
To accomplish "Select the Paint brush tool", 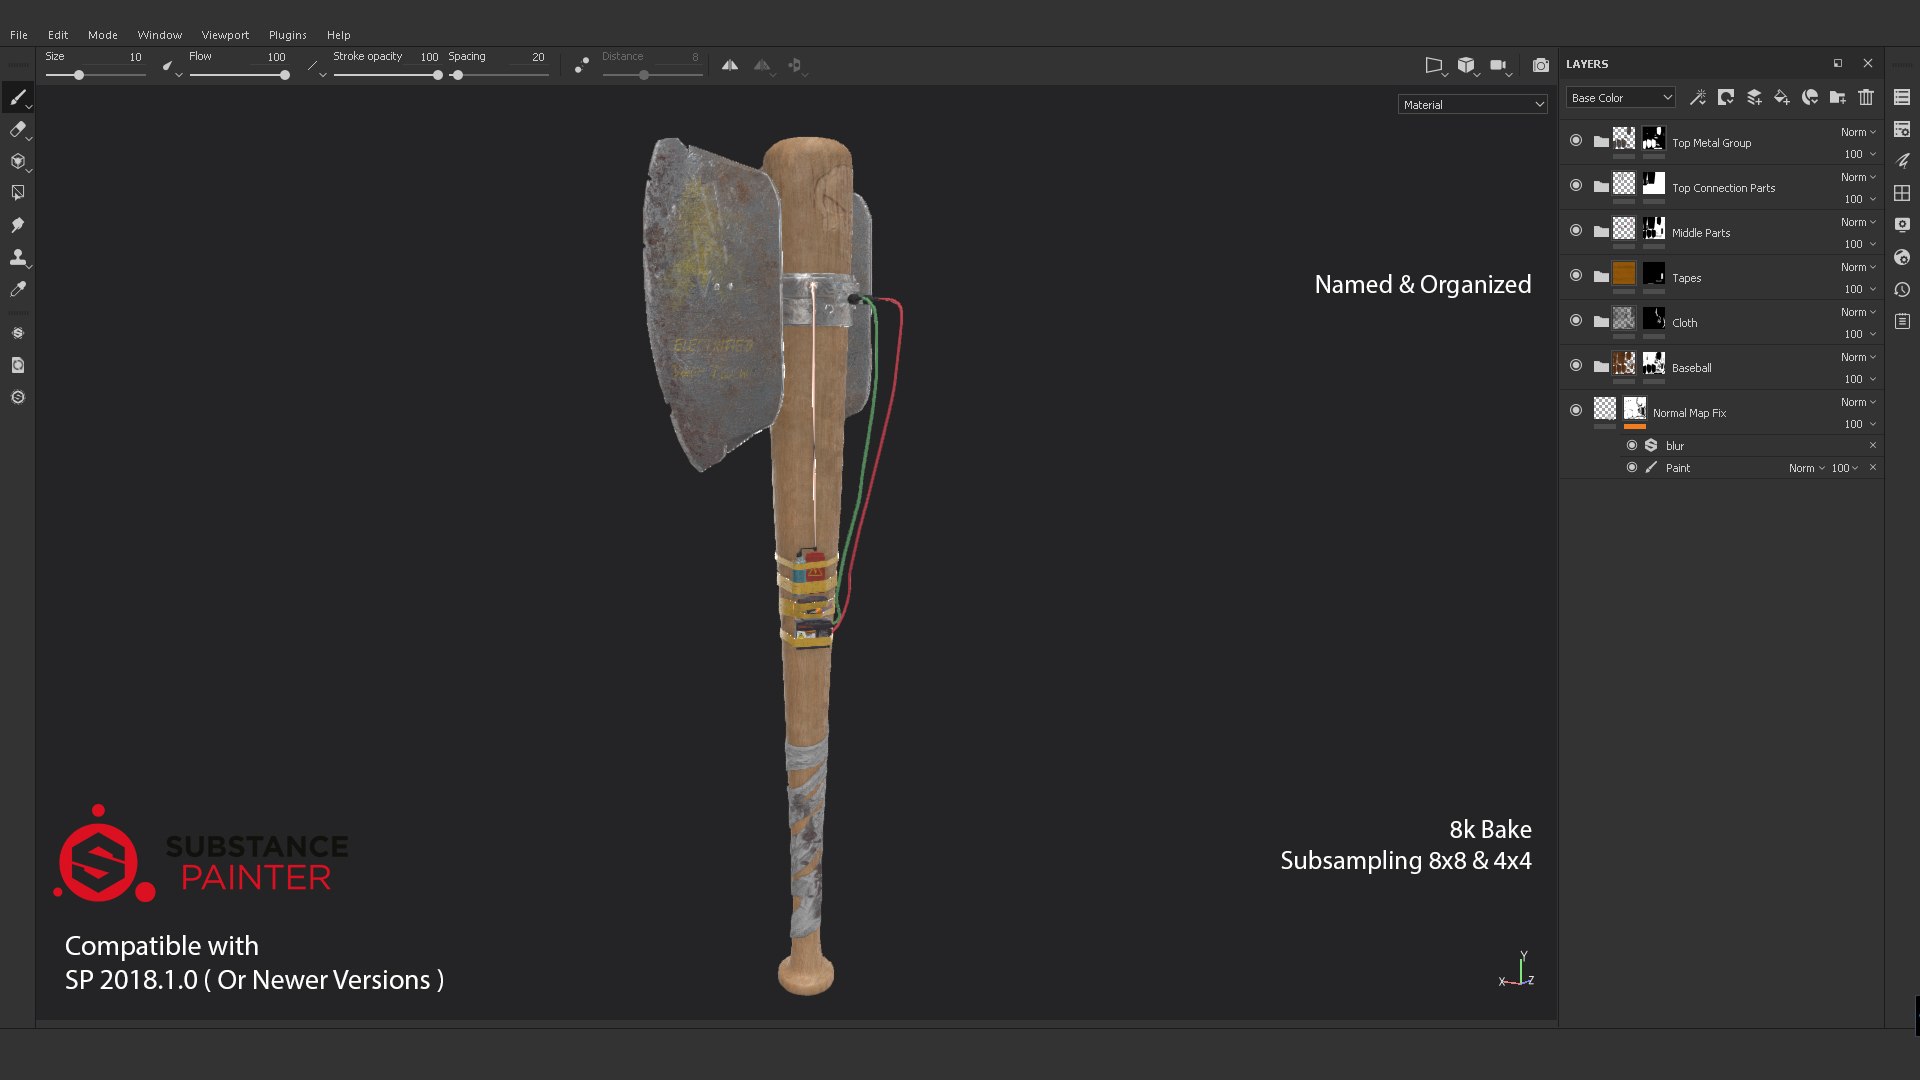I will pos(17,98).
